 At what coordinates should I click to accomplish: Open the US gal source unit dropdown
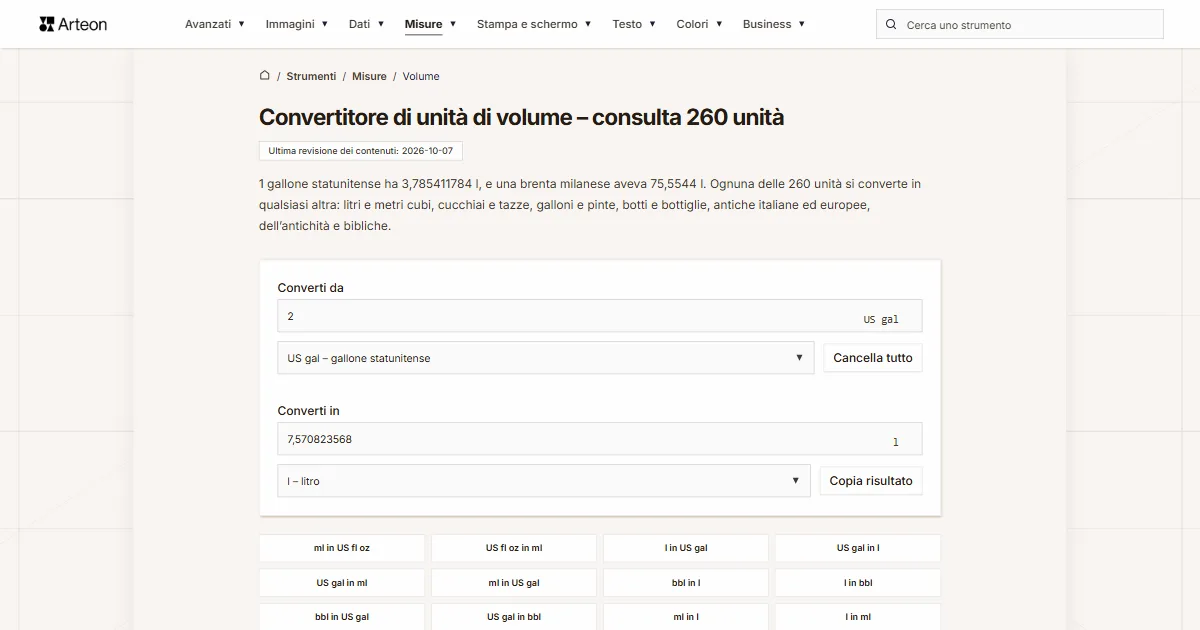(546, 358)
